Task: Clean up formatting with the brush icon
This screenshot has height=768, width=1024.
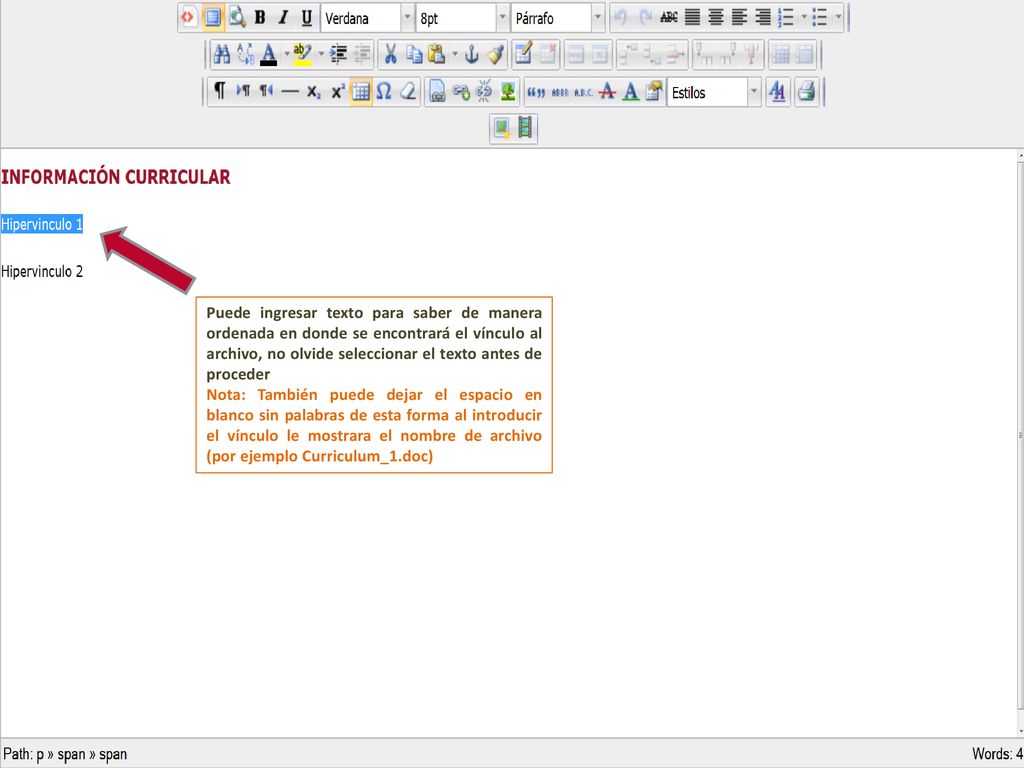Action: click(496, 54)
